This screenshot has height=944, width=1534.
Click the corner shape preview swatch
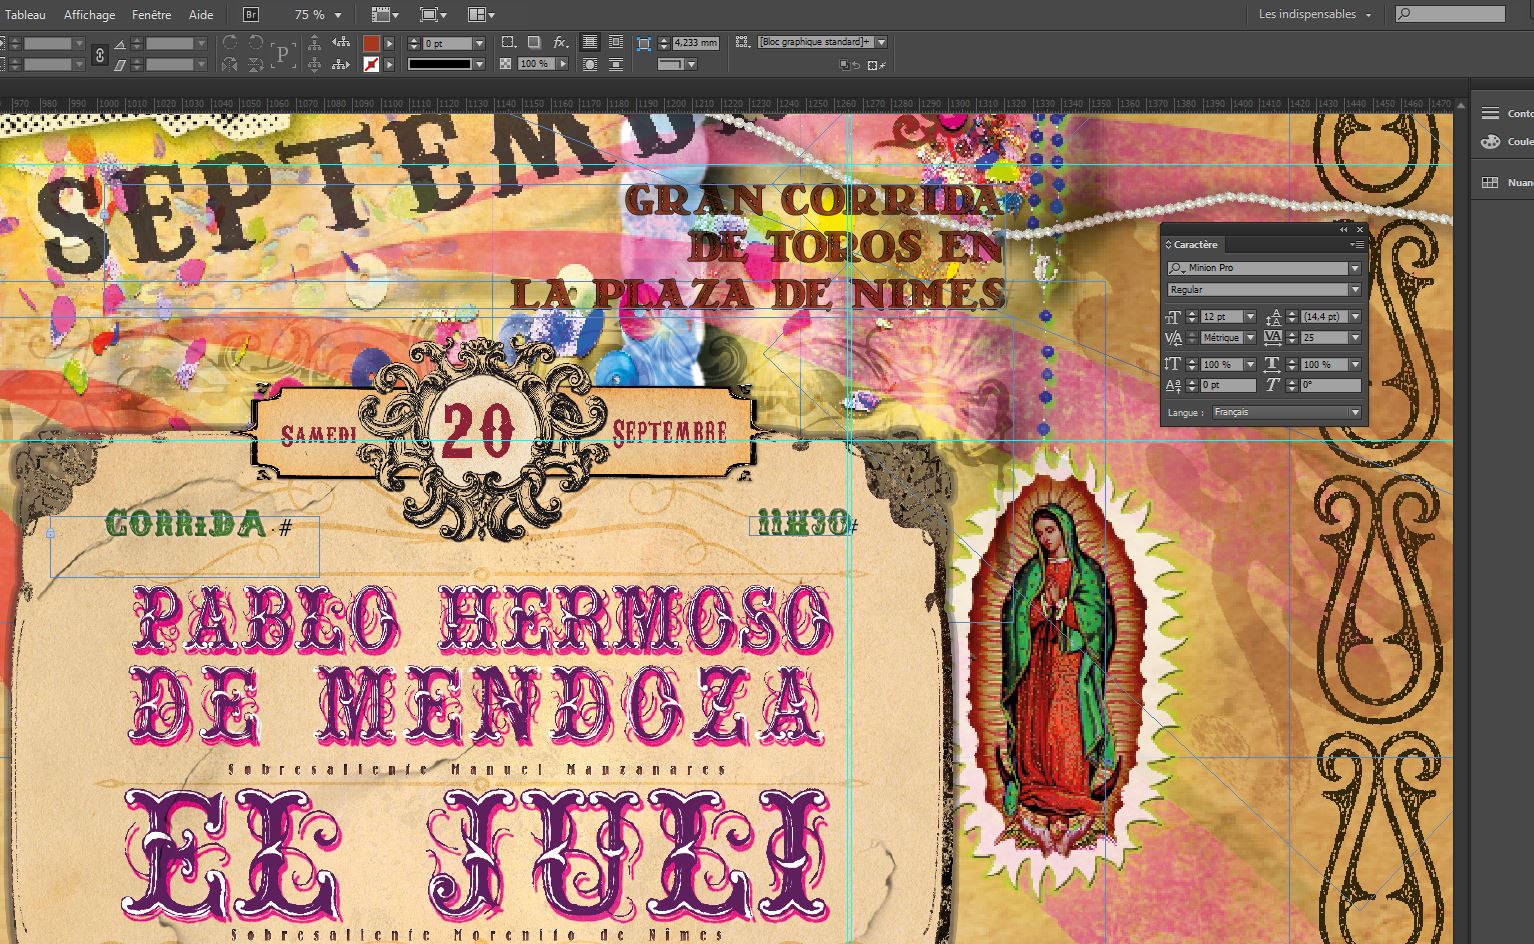[x=671, y=64]
